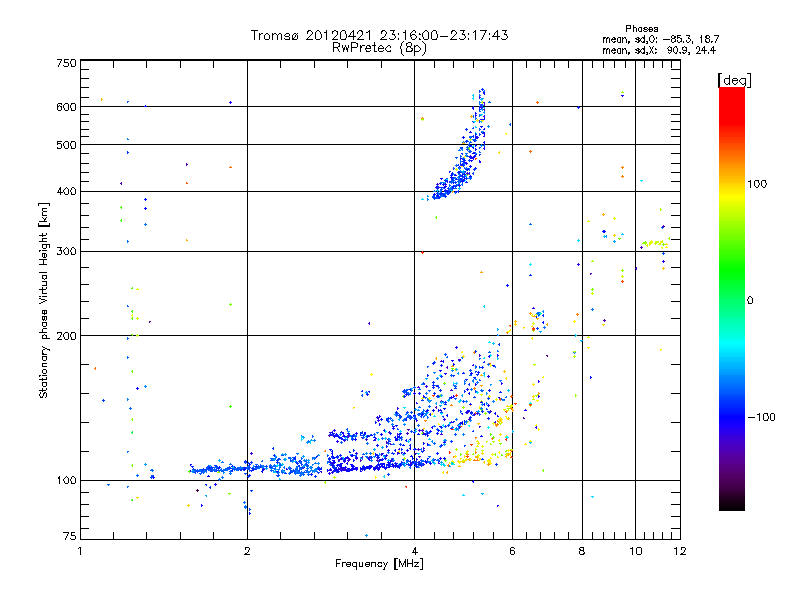Click the plot title 'Tromsø 20120421 23:16:00-23:17:43'
Viewport: 800px width, 600px height.
(x=379, y=35)
